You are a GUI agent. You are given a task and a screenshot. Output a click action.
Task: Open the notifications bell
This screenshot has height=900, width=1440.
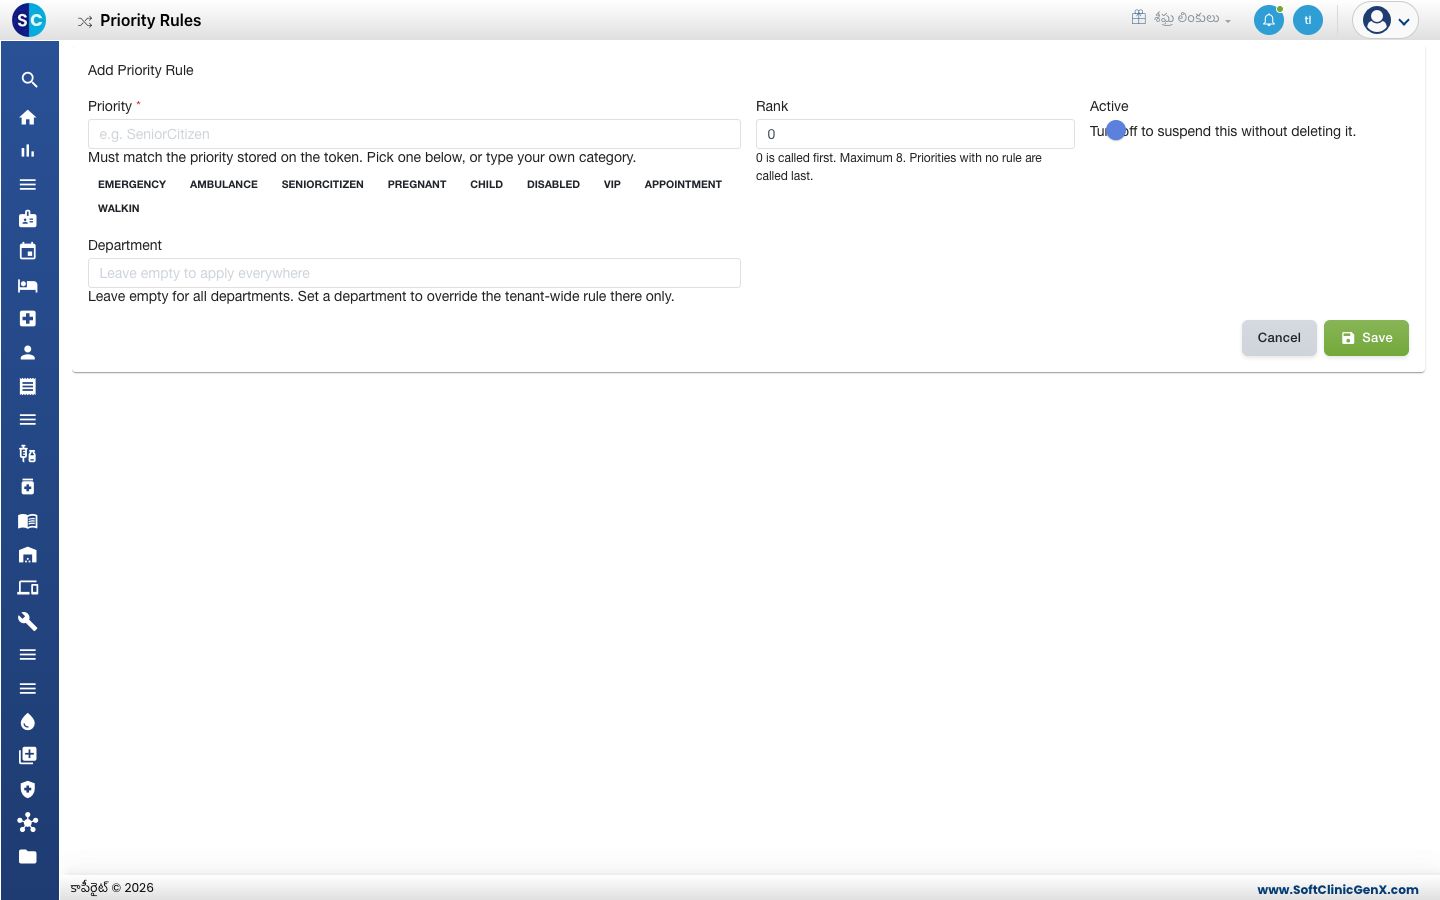1269,20
